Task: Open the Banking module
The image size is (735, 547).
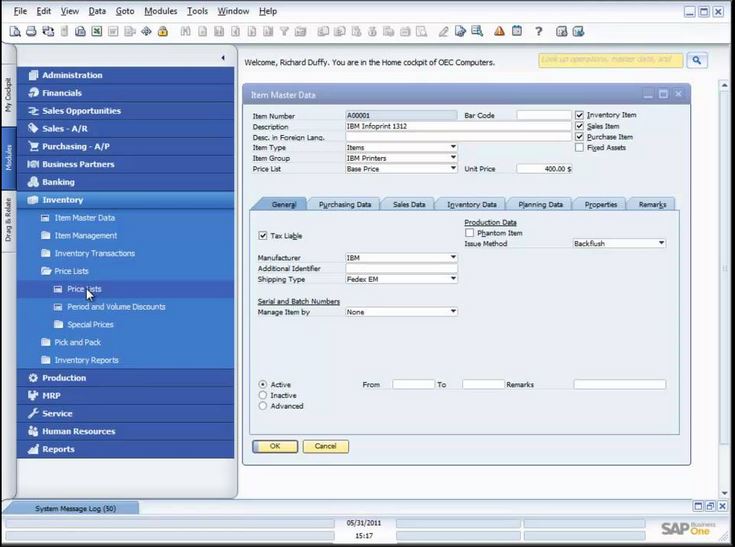Action: [x=126, y=182]
